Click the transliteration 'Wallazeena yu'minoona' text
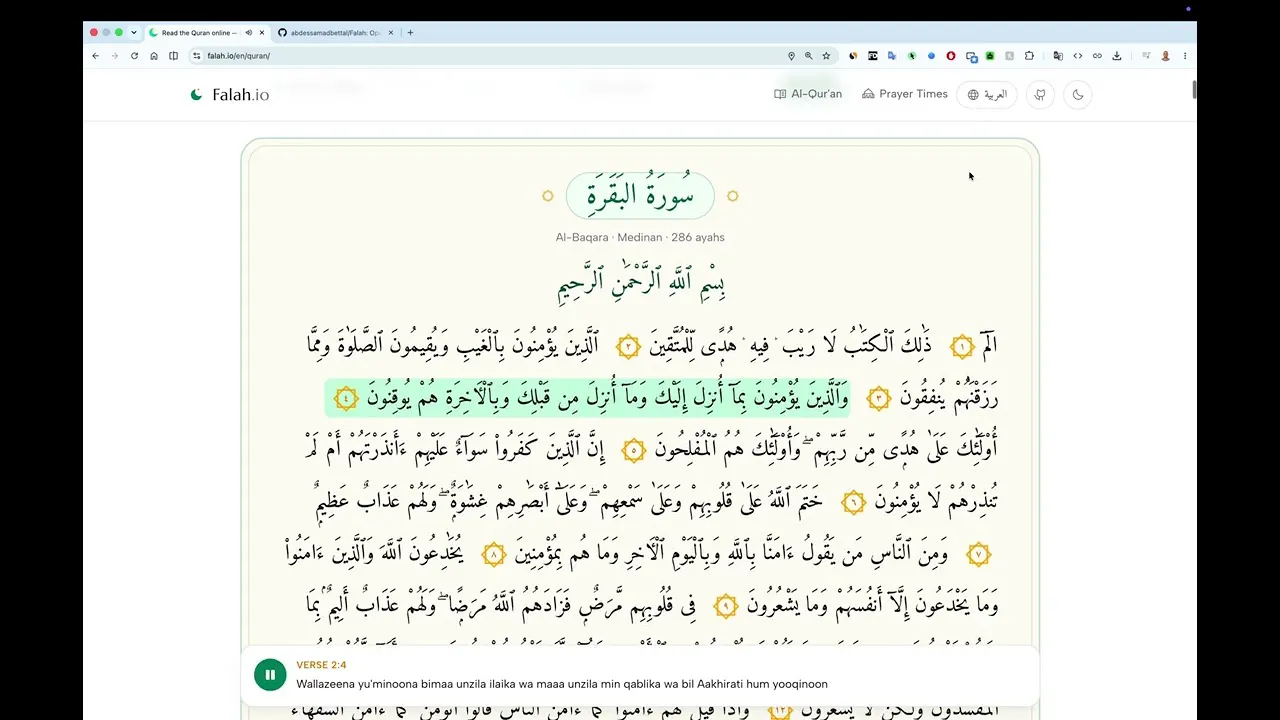This screenshot has width=1280, height=720. 562,684
